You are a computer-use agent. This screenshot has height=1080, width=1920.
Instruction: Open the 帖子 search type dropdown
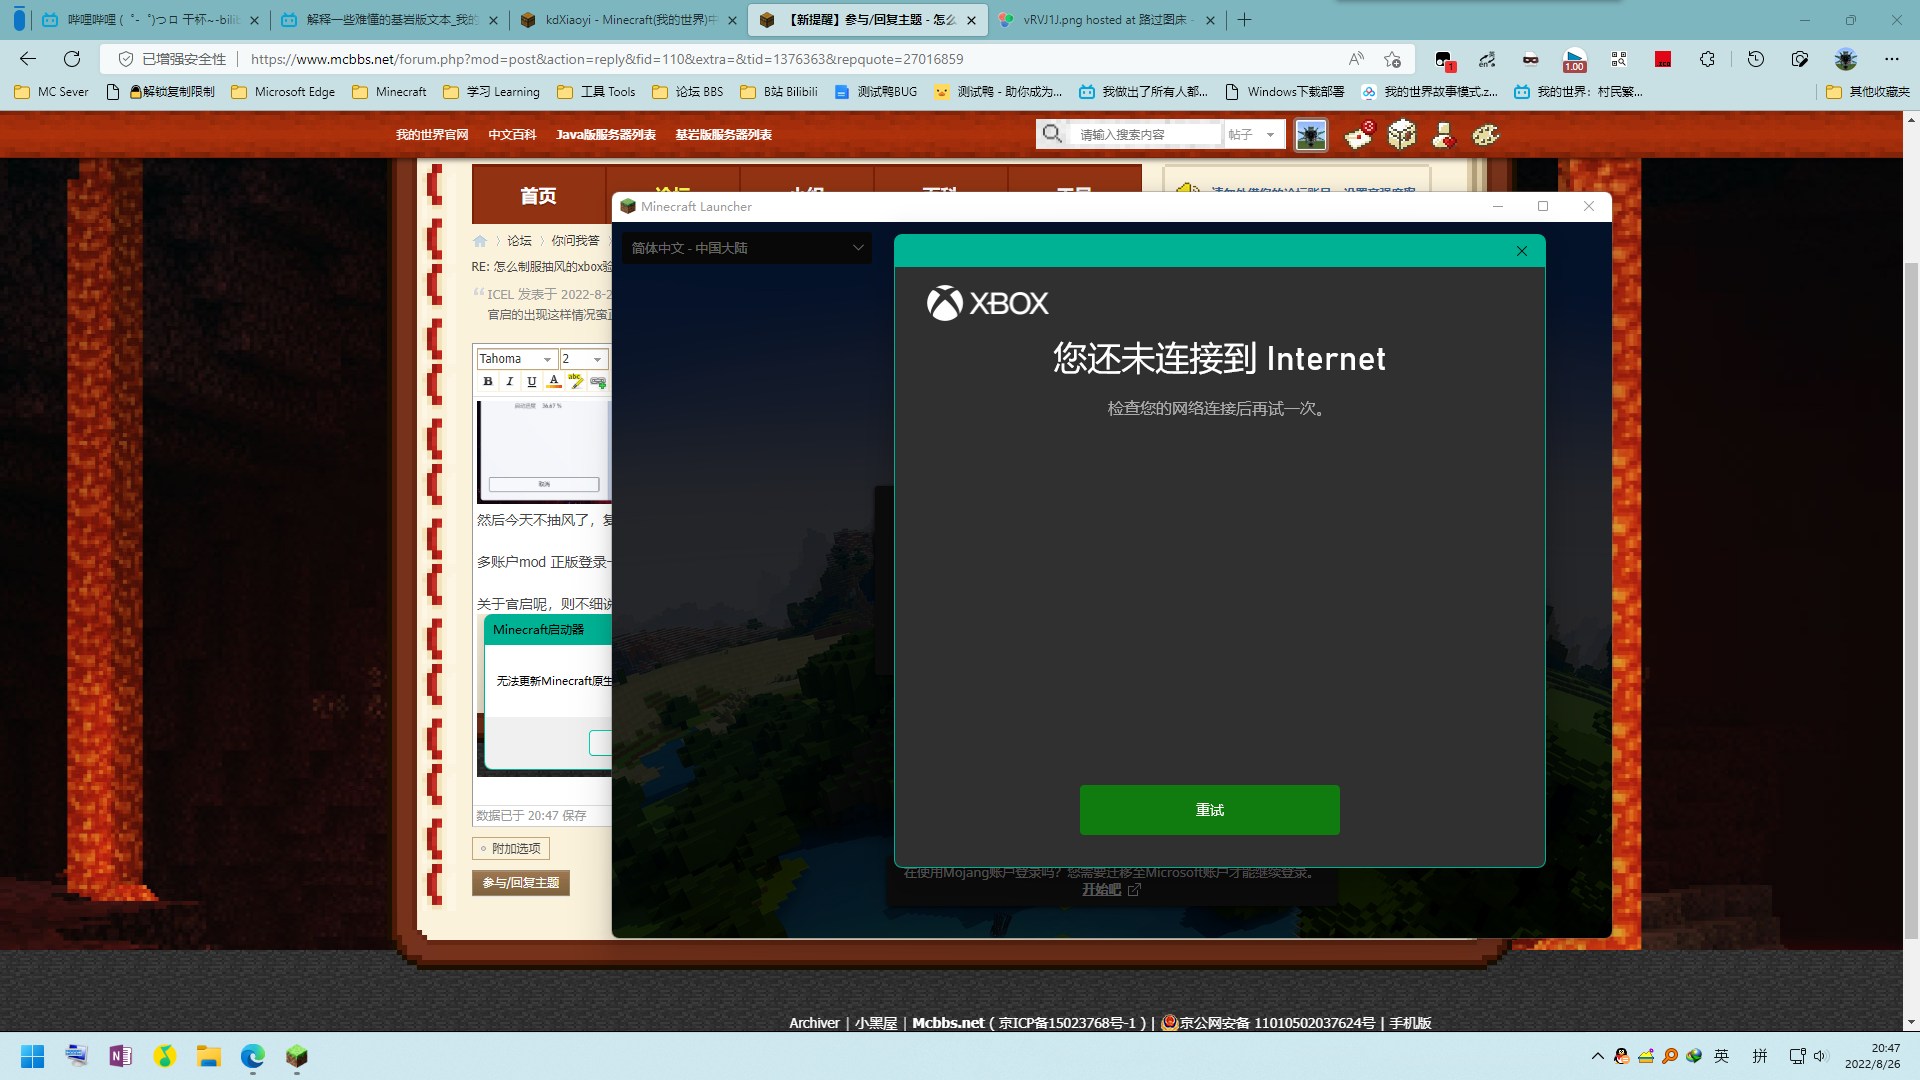pyautogui.click(x=1252, y=134)
